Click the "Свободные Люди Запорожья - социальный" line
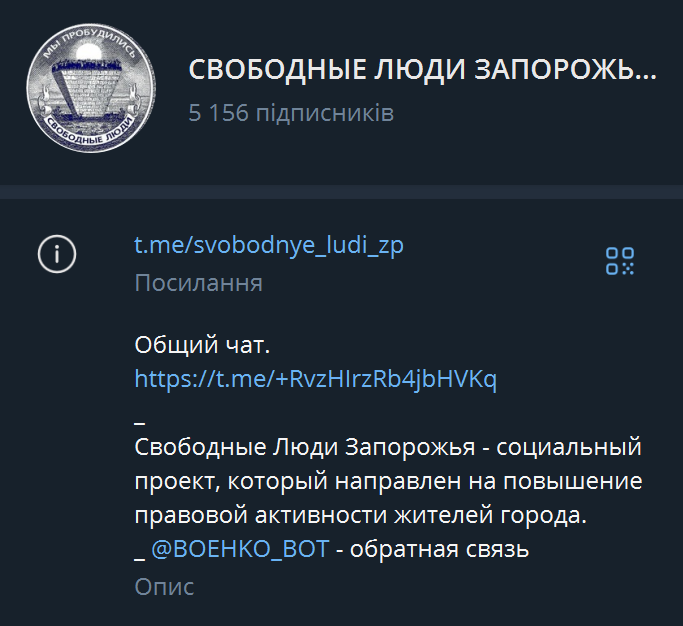683x626 pixels. click(x=388, y=447)
